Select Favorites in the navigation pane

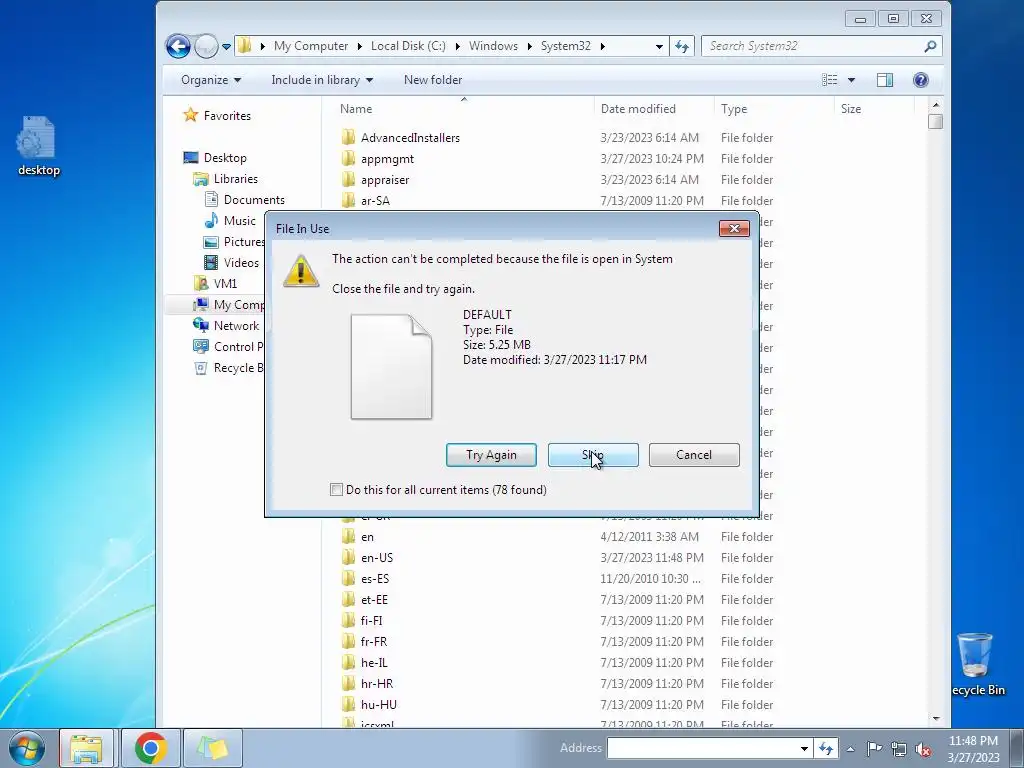(x=217, y=116)
